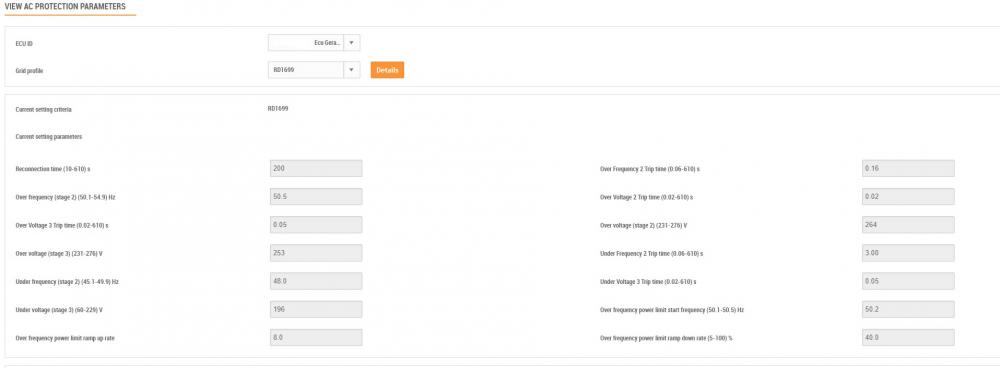Click Under frequency stage 2 field 48.0
This screenshot has height=368, width=1000.
tap(316, 281)
